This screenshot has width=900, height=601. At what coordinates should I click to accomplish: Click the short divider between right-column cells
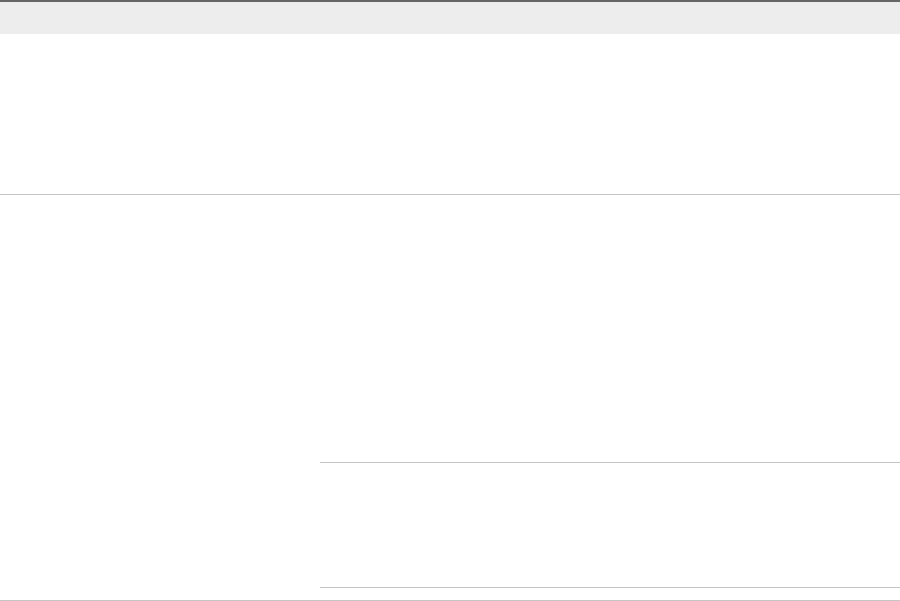(x=608, y=462)
